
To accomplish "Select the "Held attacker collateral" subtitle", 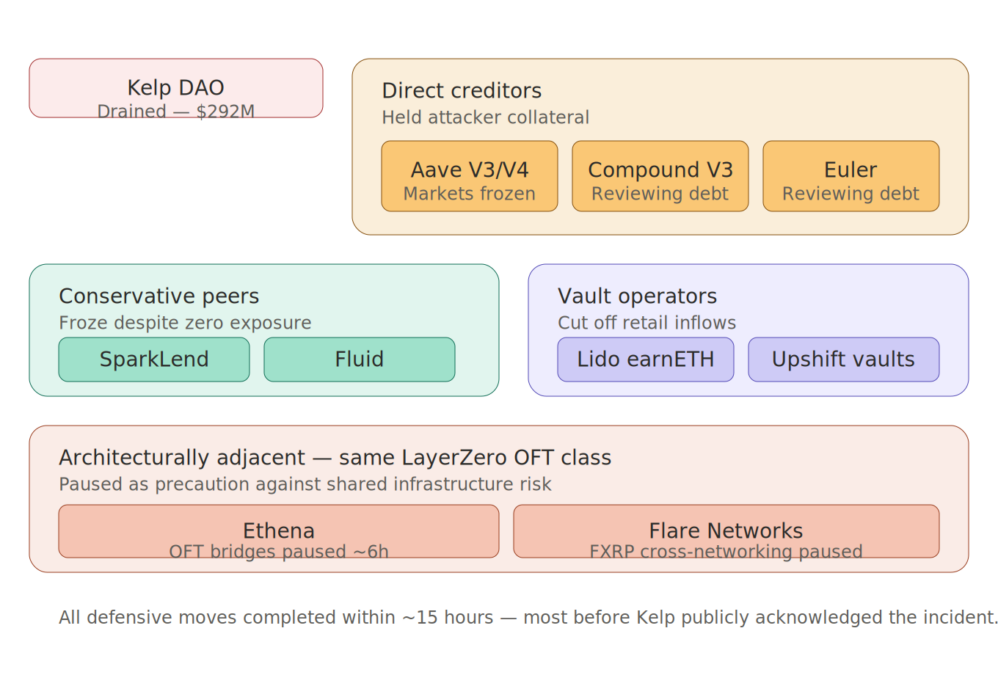I will (485, 118).
